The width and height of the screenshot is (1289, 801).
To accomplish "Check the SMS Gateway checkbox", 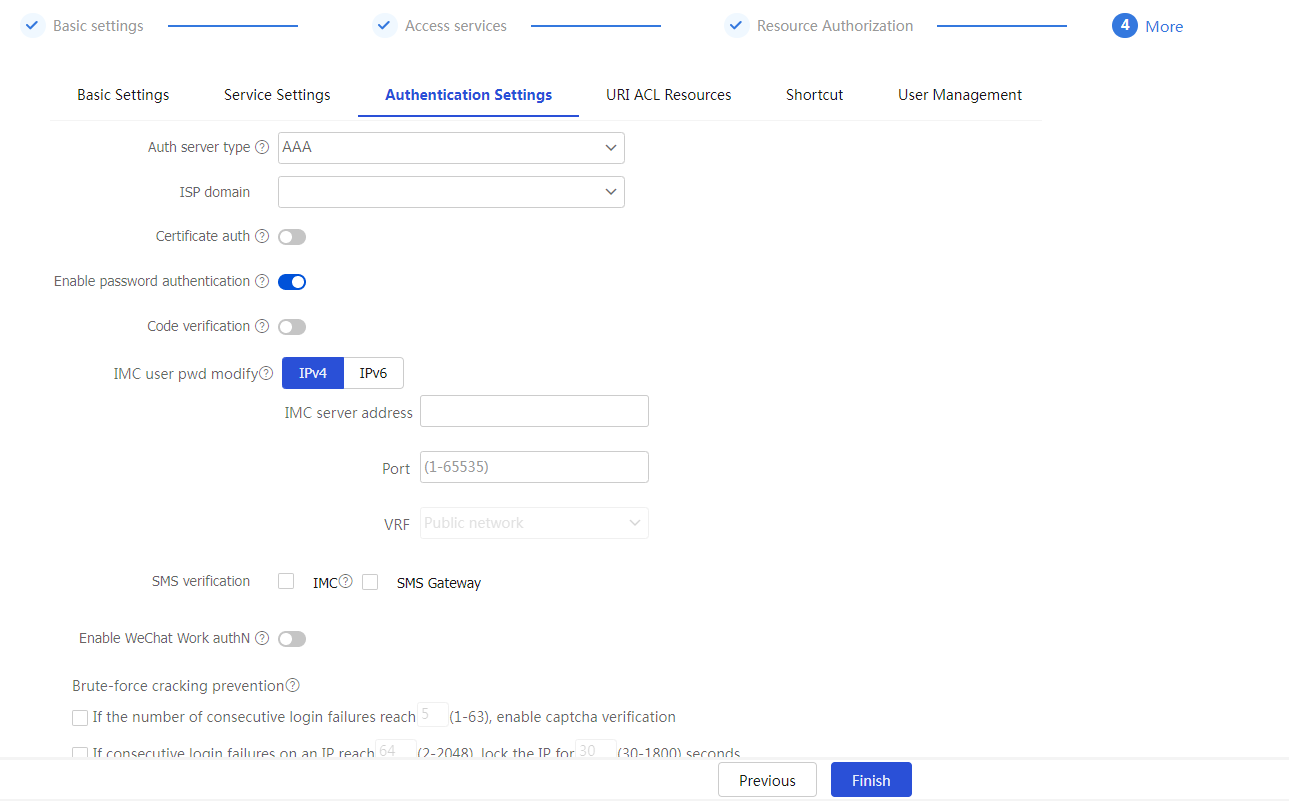I will tap(370, 582).
